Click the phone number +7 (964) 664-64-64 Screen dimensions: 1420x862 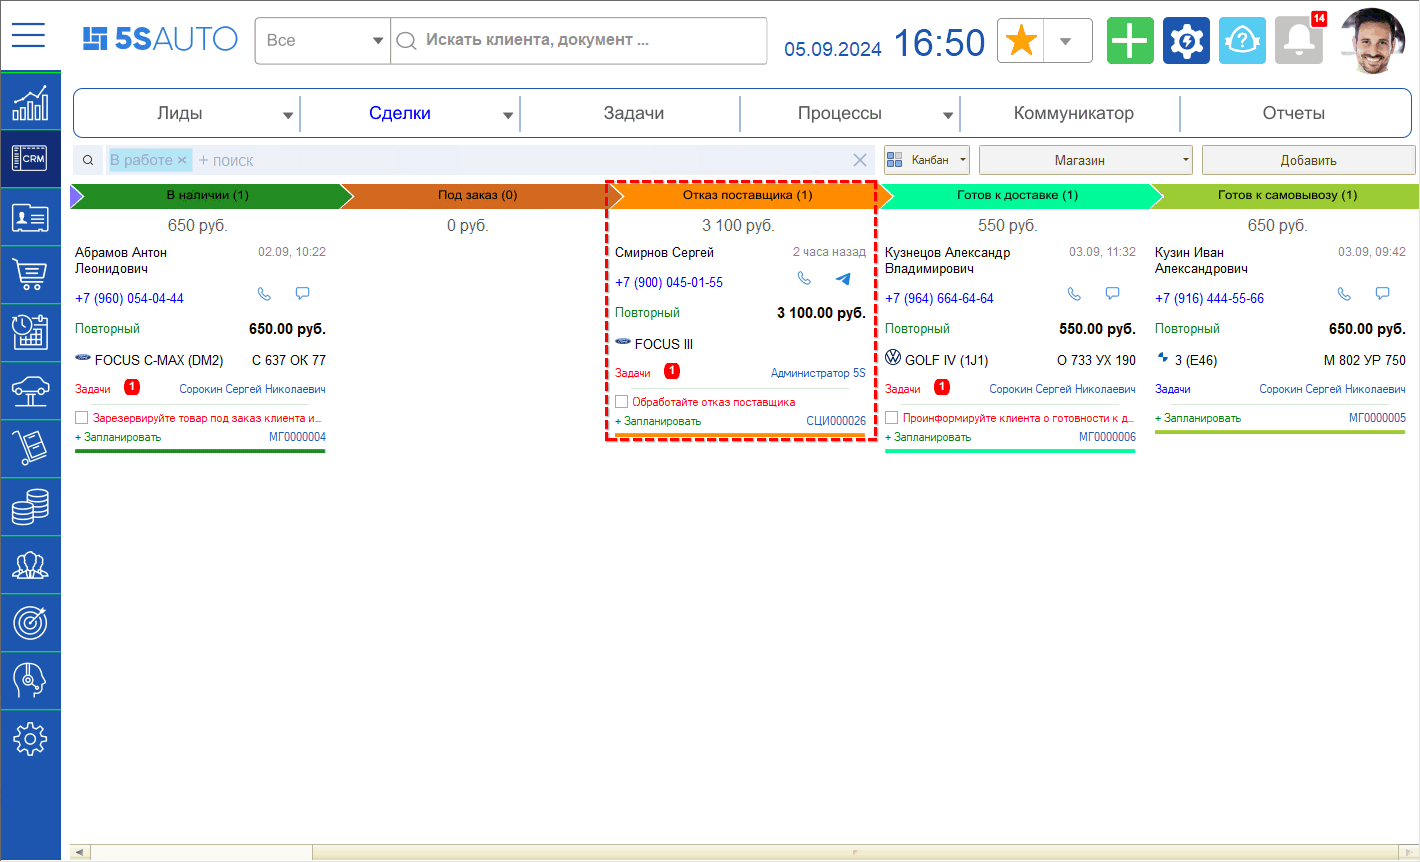[x=939, y=298]
